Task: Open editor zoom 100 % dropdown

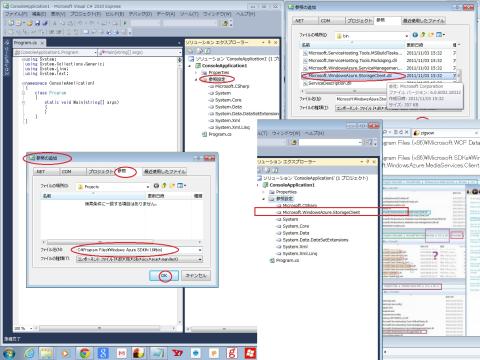Action: (31, 328)
